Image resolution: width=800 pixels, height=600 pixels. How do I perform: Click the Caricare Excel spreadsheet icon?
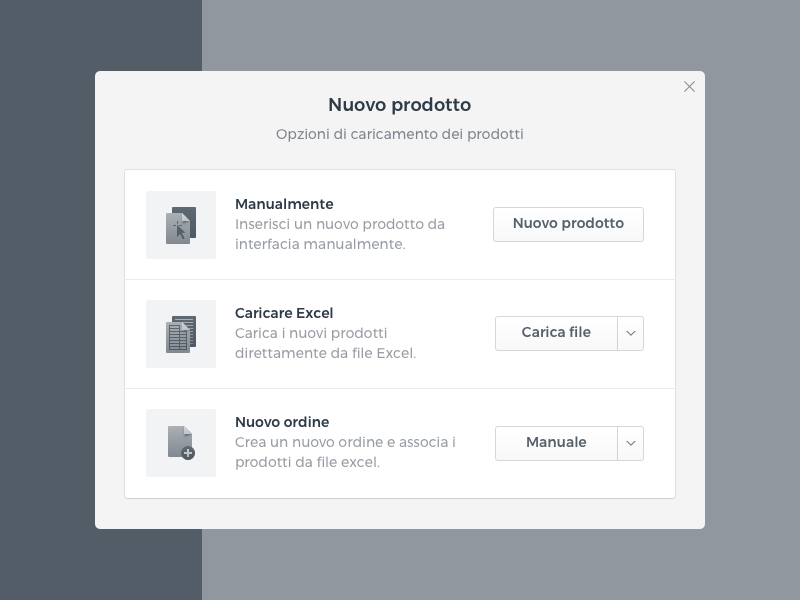[x=181, y=334]
